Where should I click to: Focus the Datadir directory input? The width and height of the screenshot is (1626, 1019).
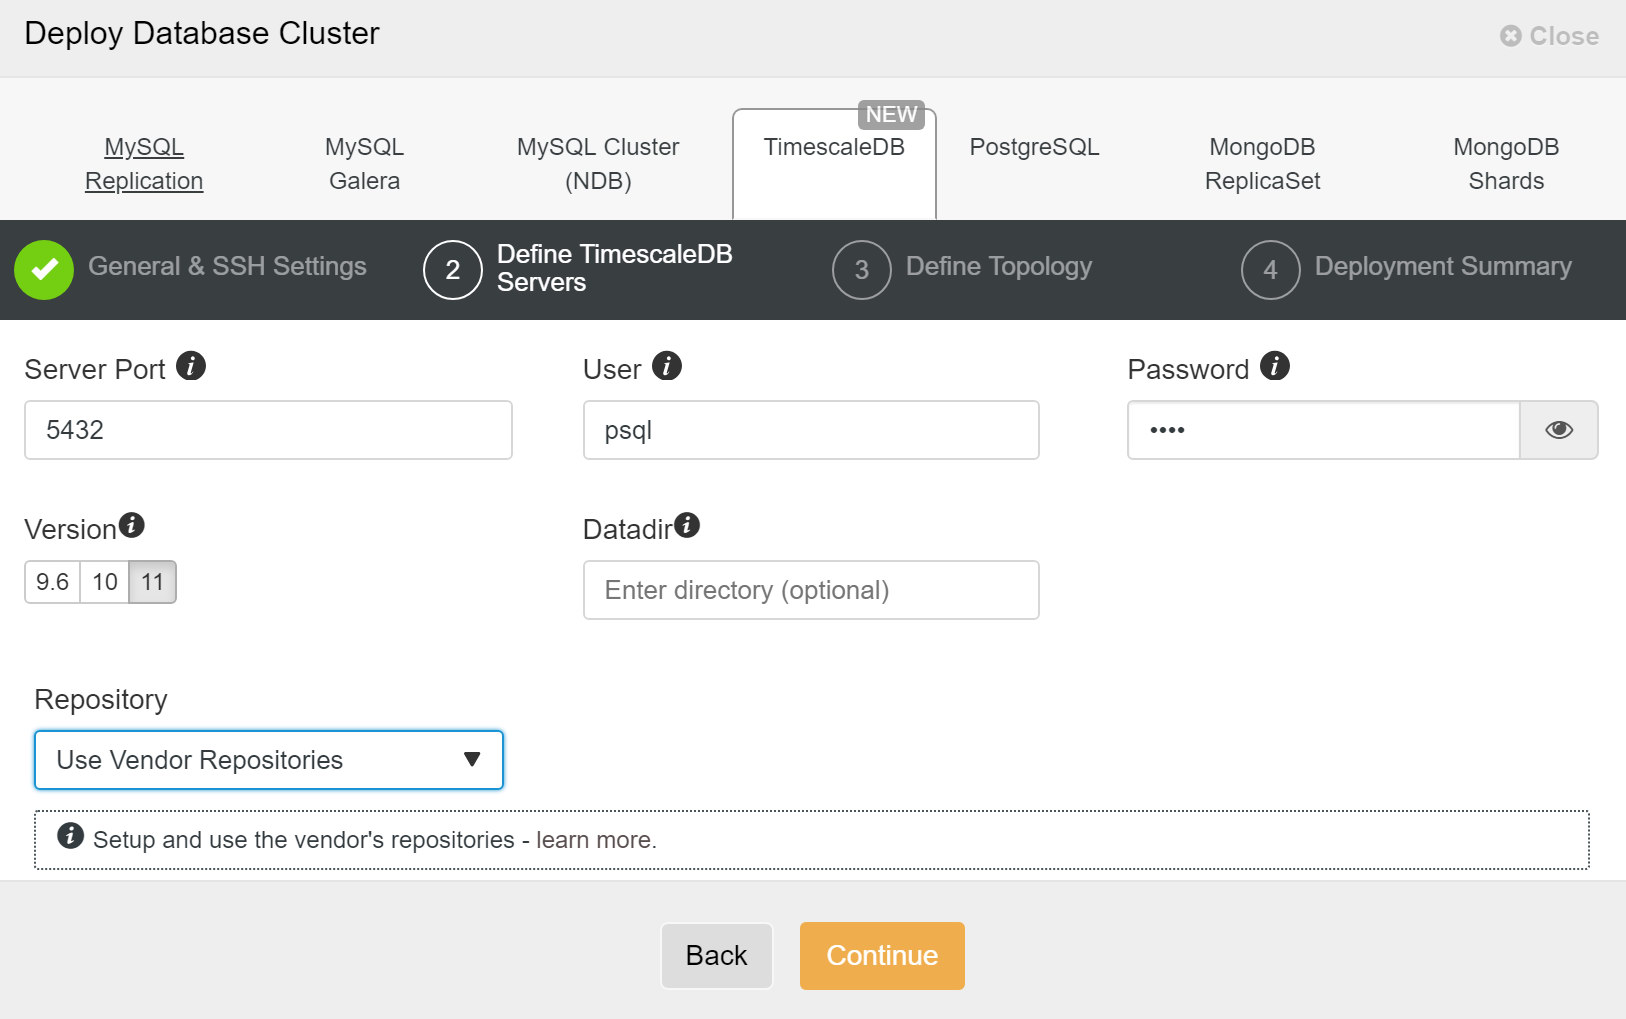pyautogui.click(x=811, y=590)
